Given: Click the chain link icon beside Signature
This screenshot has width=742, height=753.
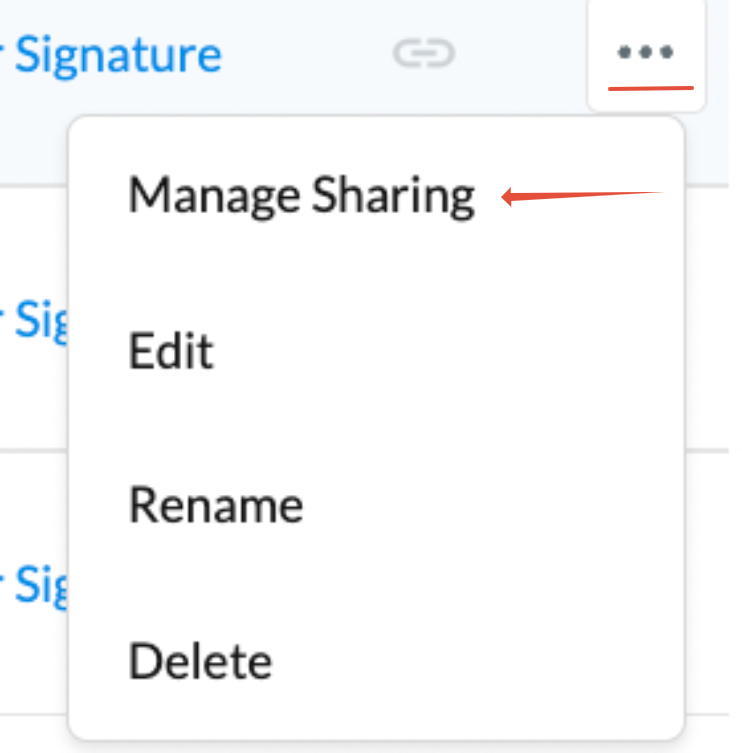Looking at the screenshot, I should pos(424,53).
